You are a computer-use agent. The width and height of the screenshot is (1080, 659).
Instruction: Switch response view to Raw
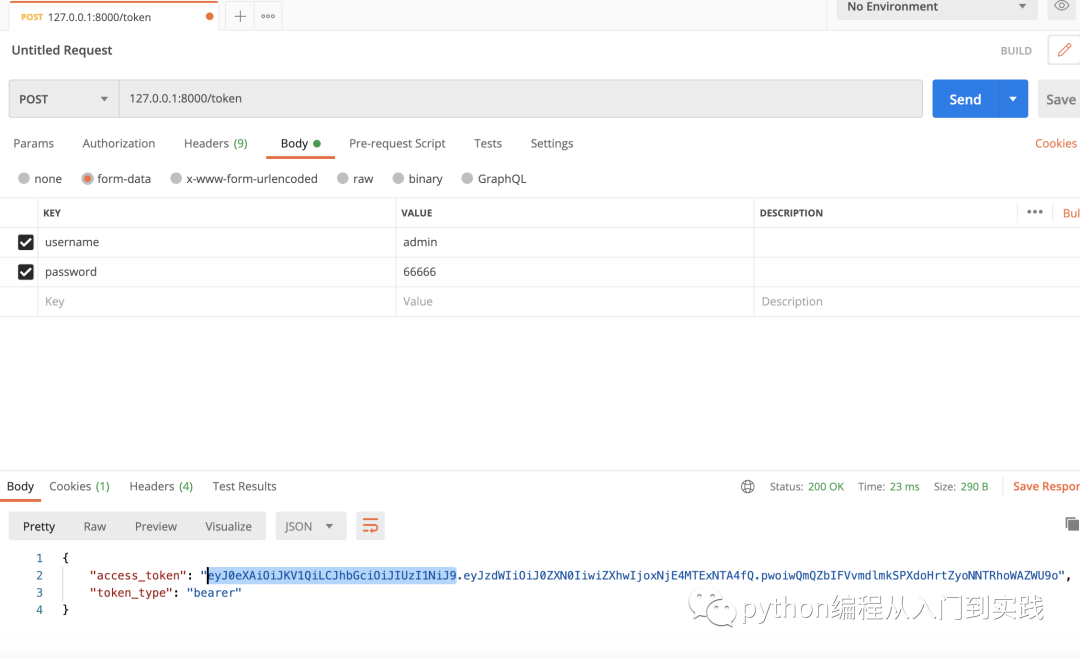(x=95, y=526)
